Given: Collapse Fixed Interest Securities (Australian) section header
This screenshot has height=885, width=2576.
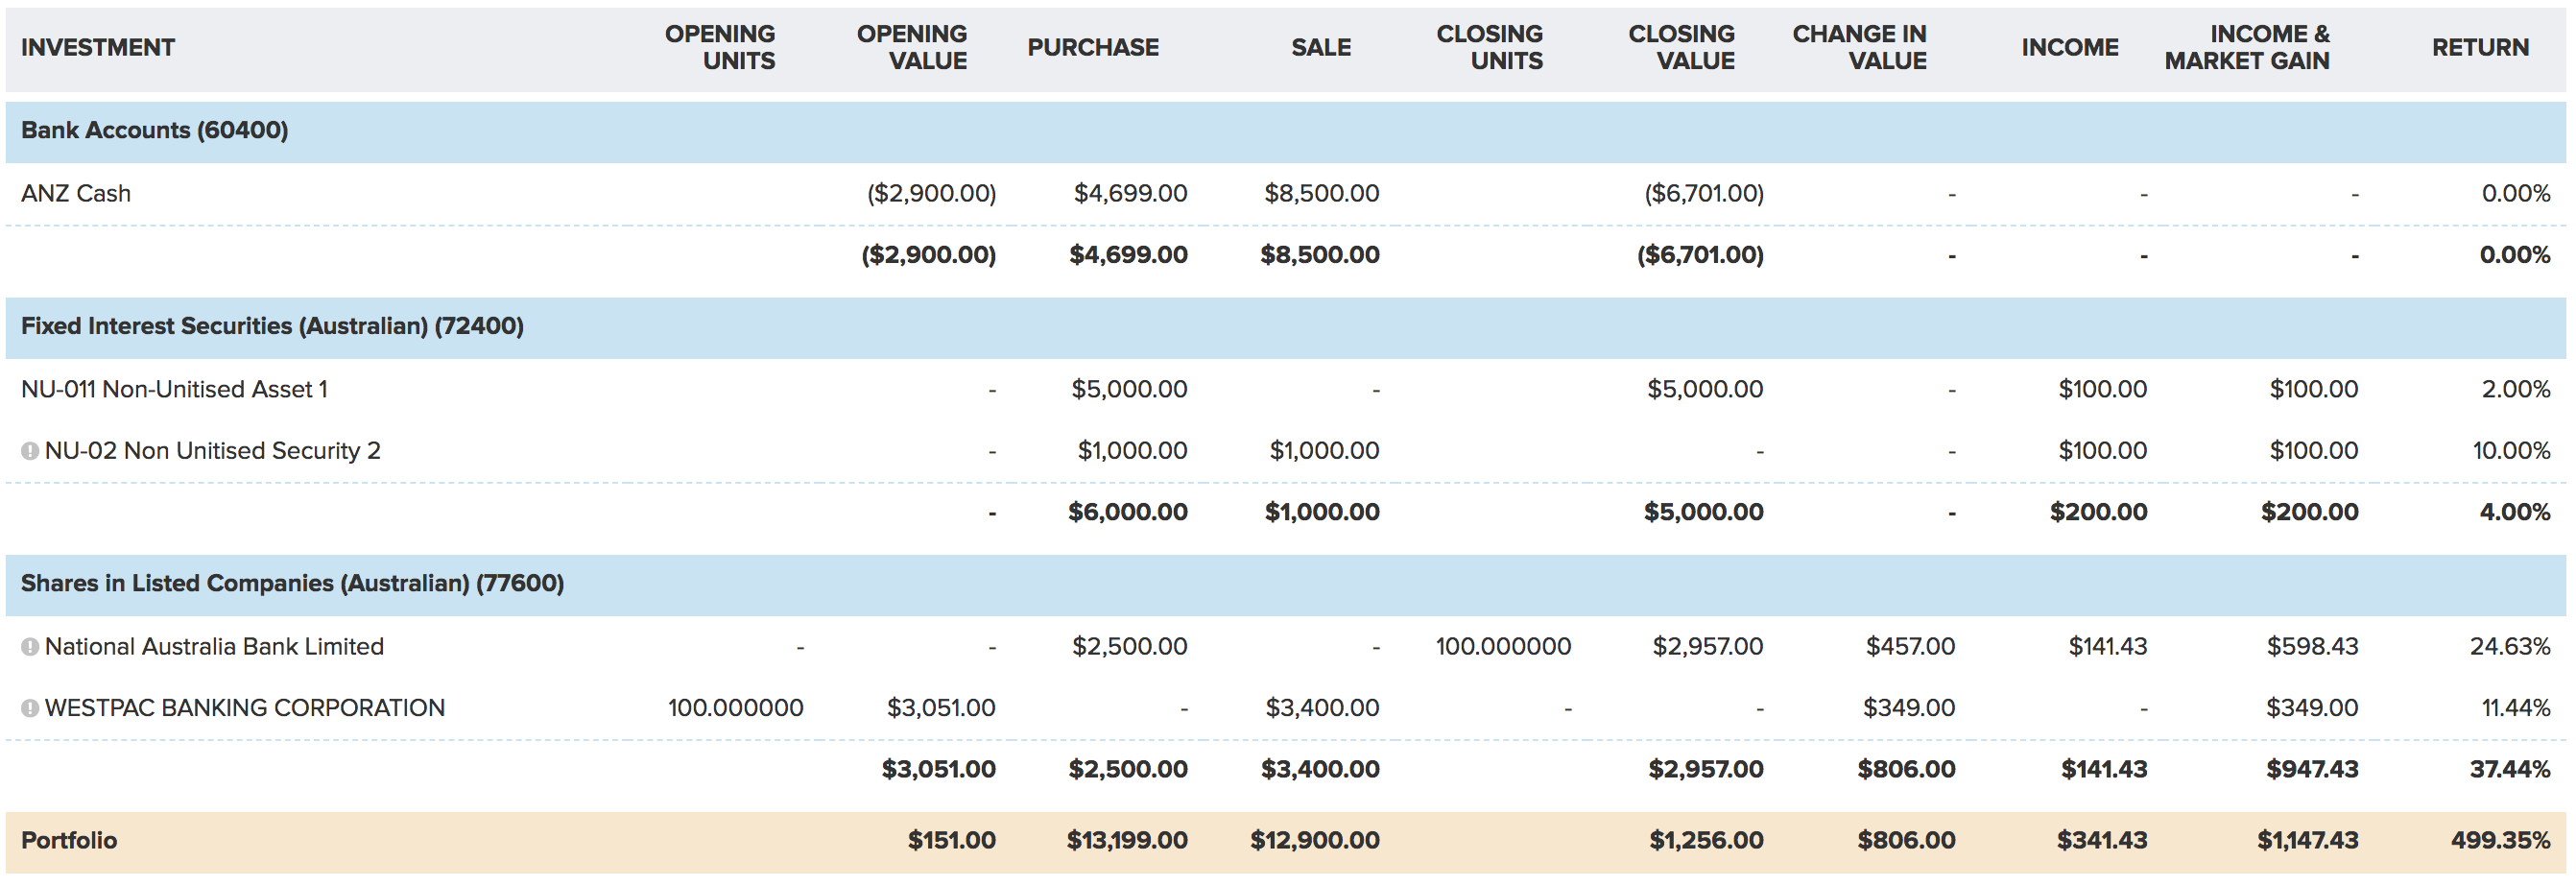Looking at the screenshot, I should click(272, 326).
